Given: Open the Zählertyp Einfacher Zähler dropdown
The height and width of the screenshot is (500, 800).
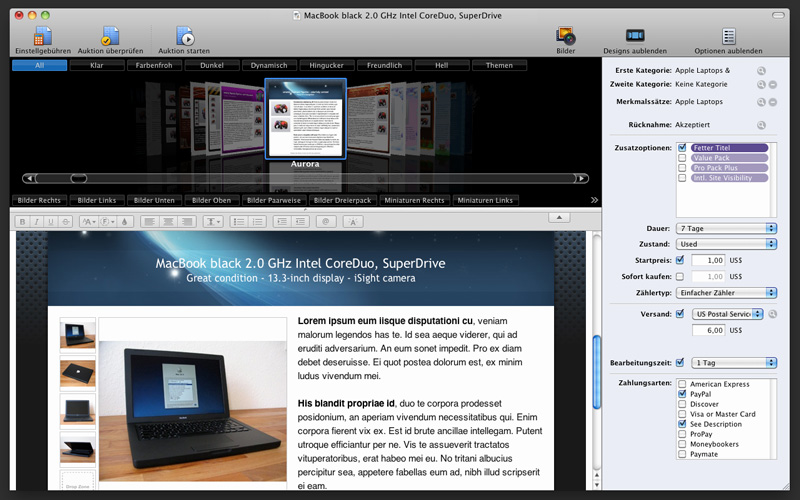Looking at the screenshot, I should [726, 293].
